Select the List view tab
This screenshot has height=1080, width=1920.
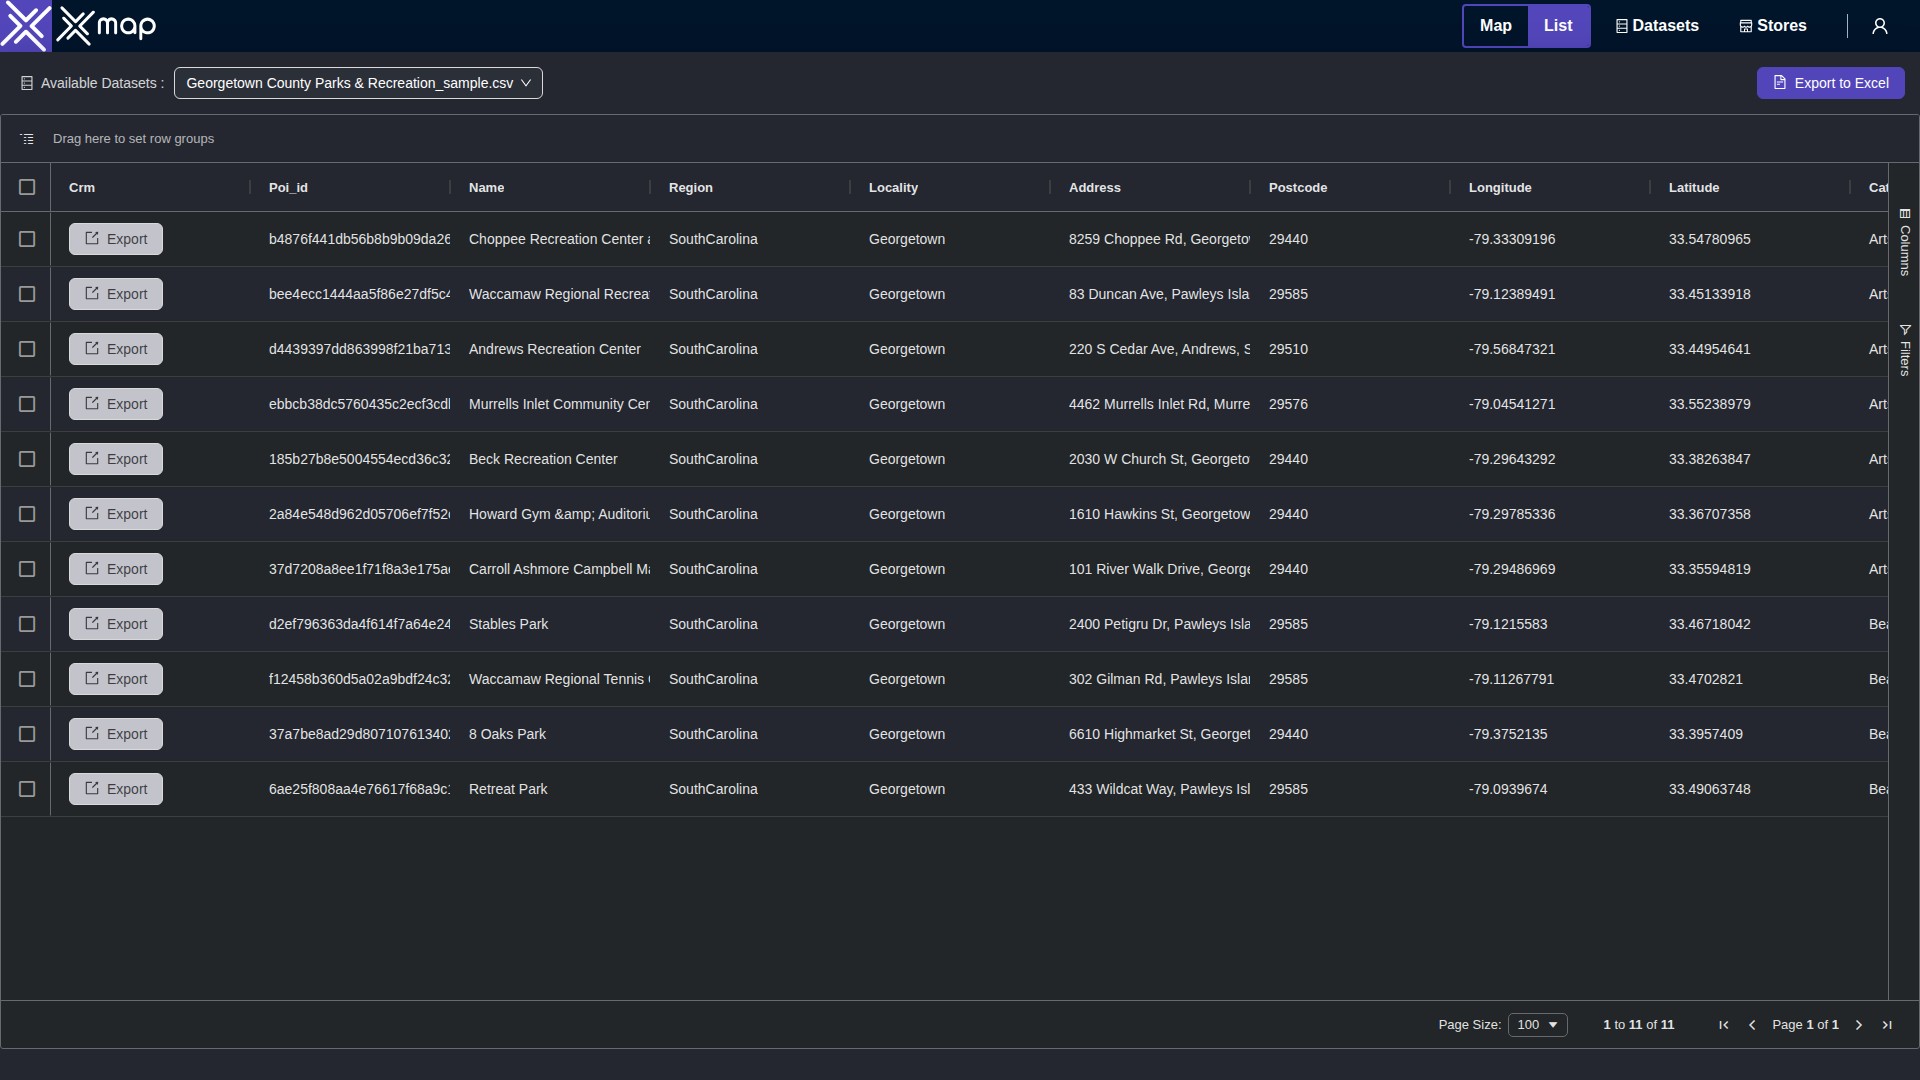click(1558, 26)
